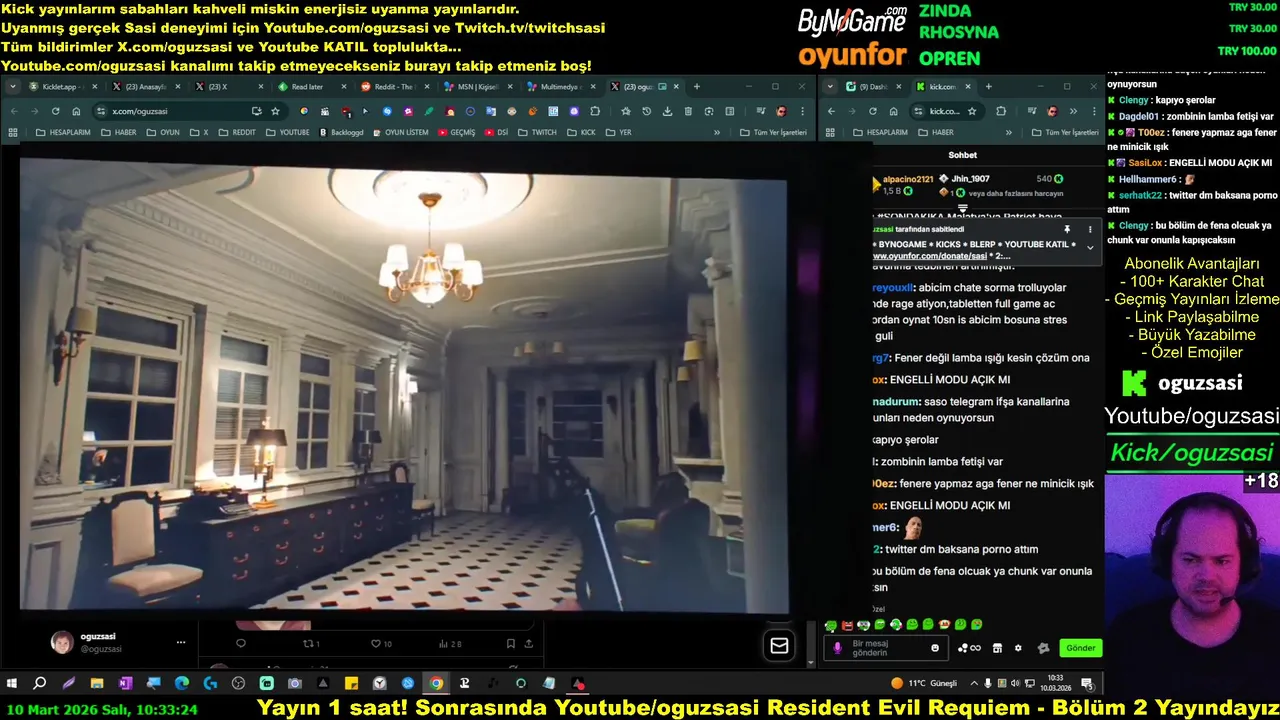Expand tab search dropdown in Kick browser
The width and height of the screenshot is (1280, 720).
pyautogui.click(x=830, y=87)
